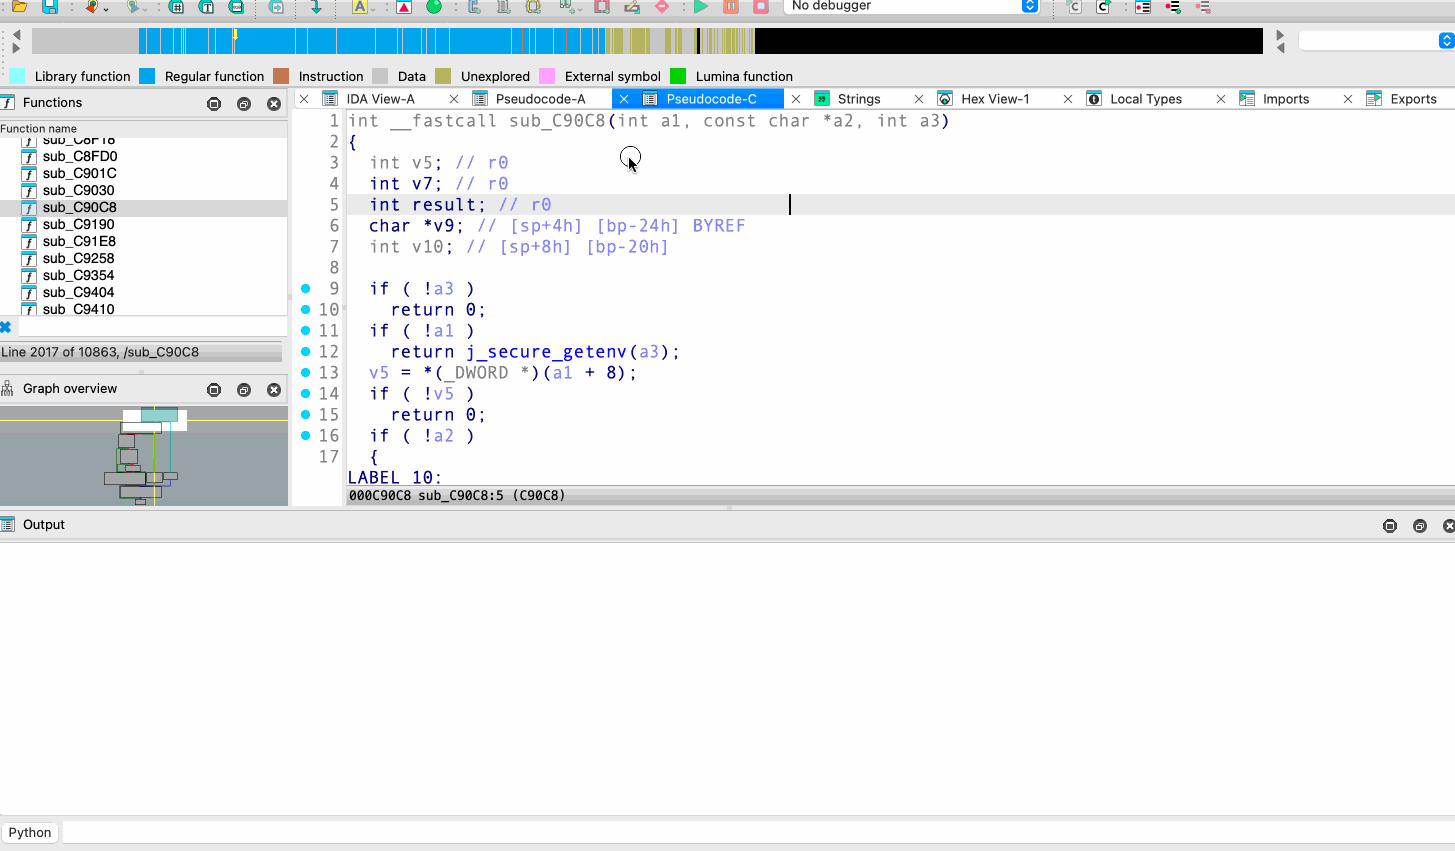Expand dropdown arrow beside red-green pin icon

click(x=106, y=8)
